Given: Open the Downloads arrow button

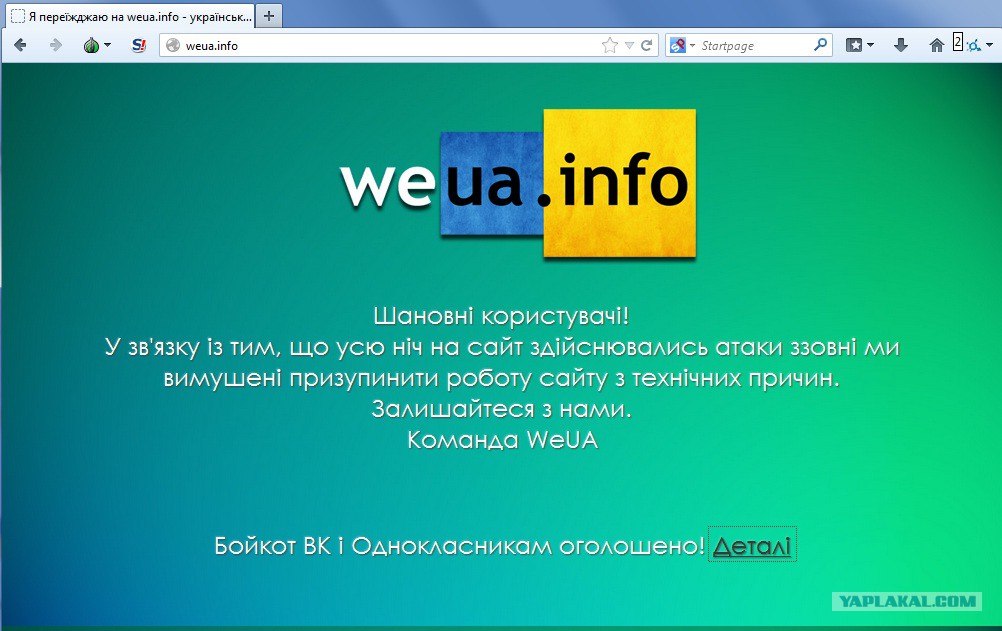Looking at the screenshot, I should coord(900,45).
